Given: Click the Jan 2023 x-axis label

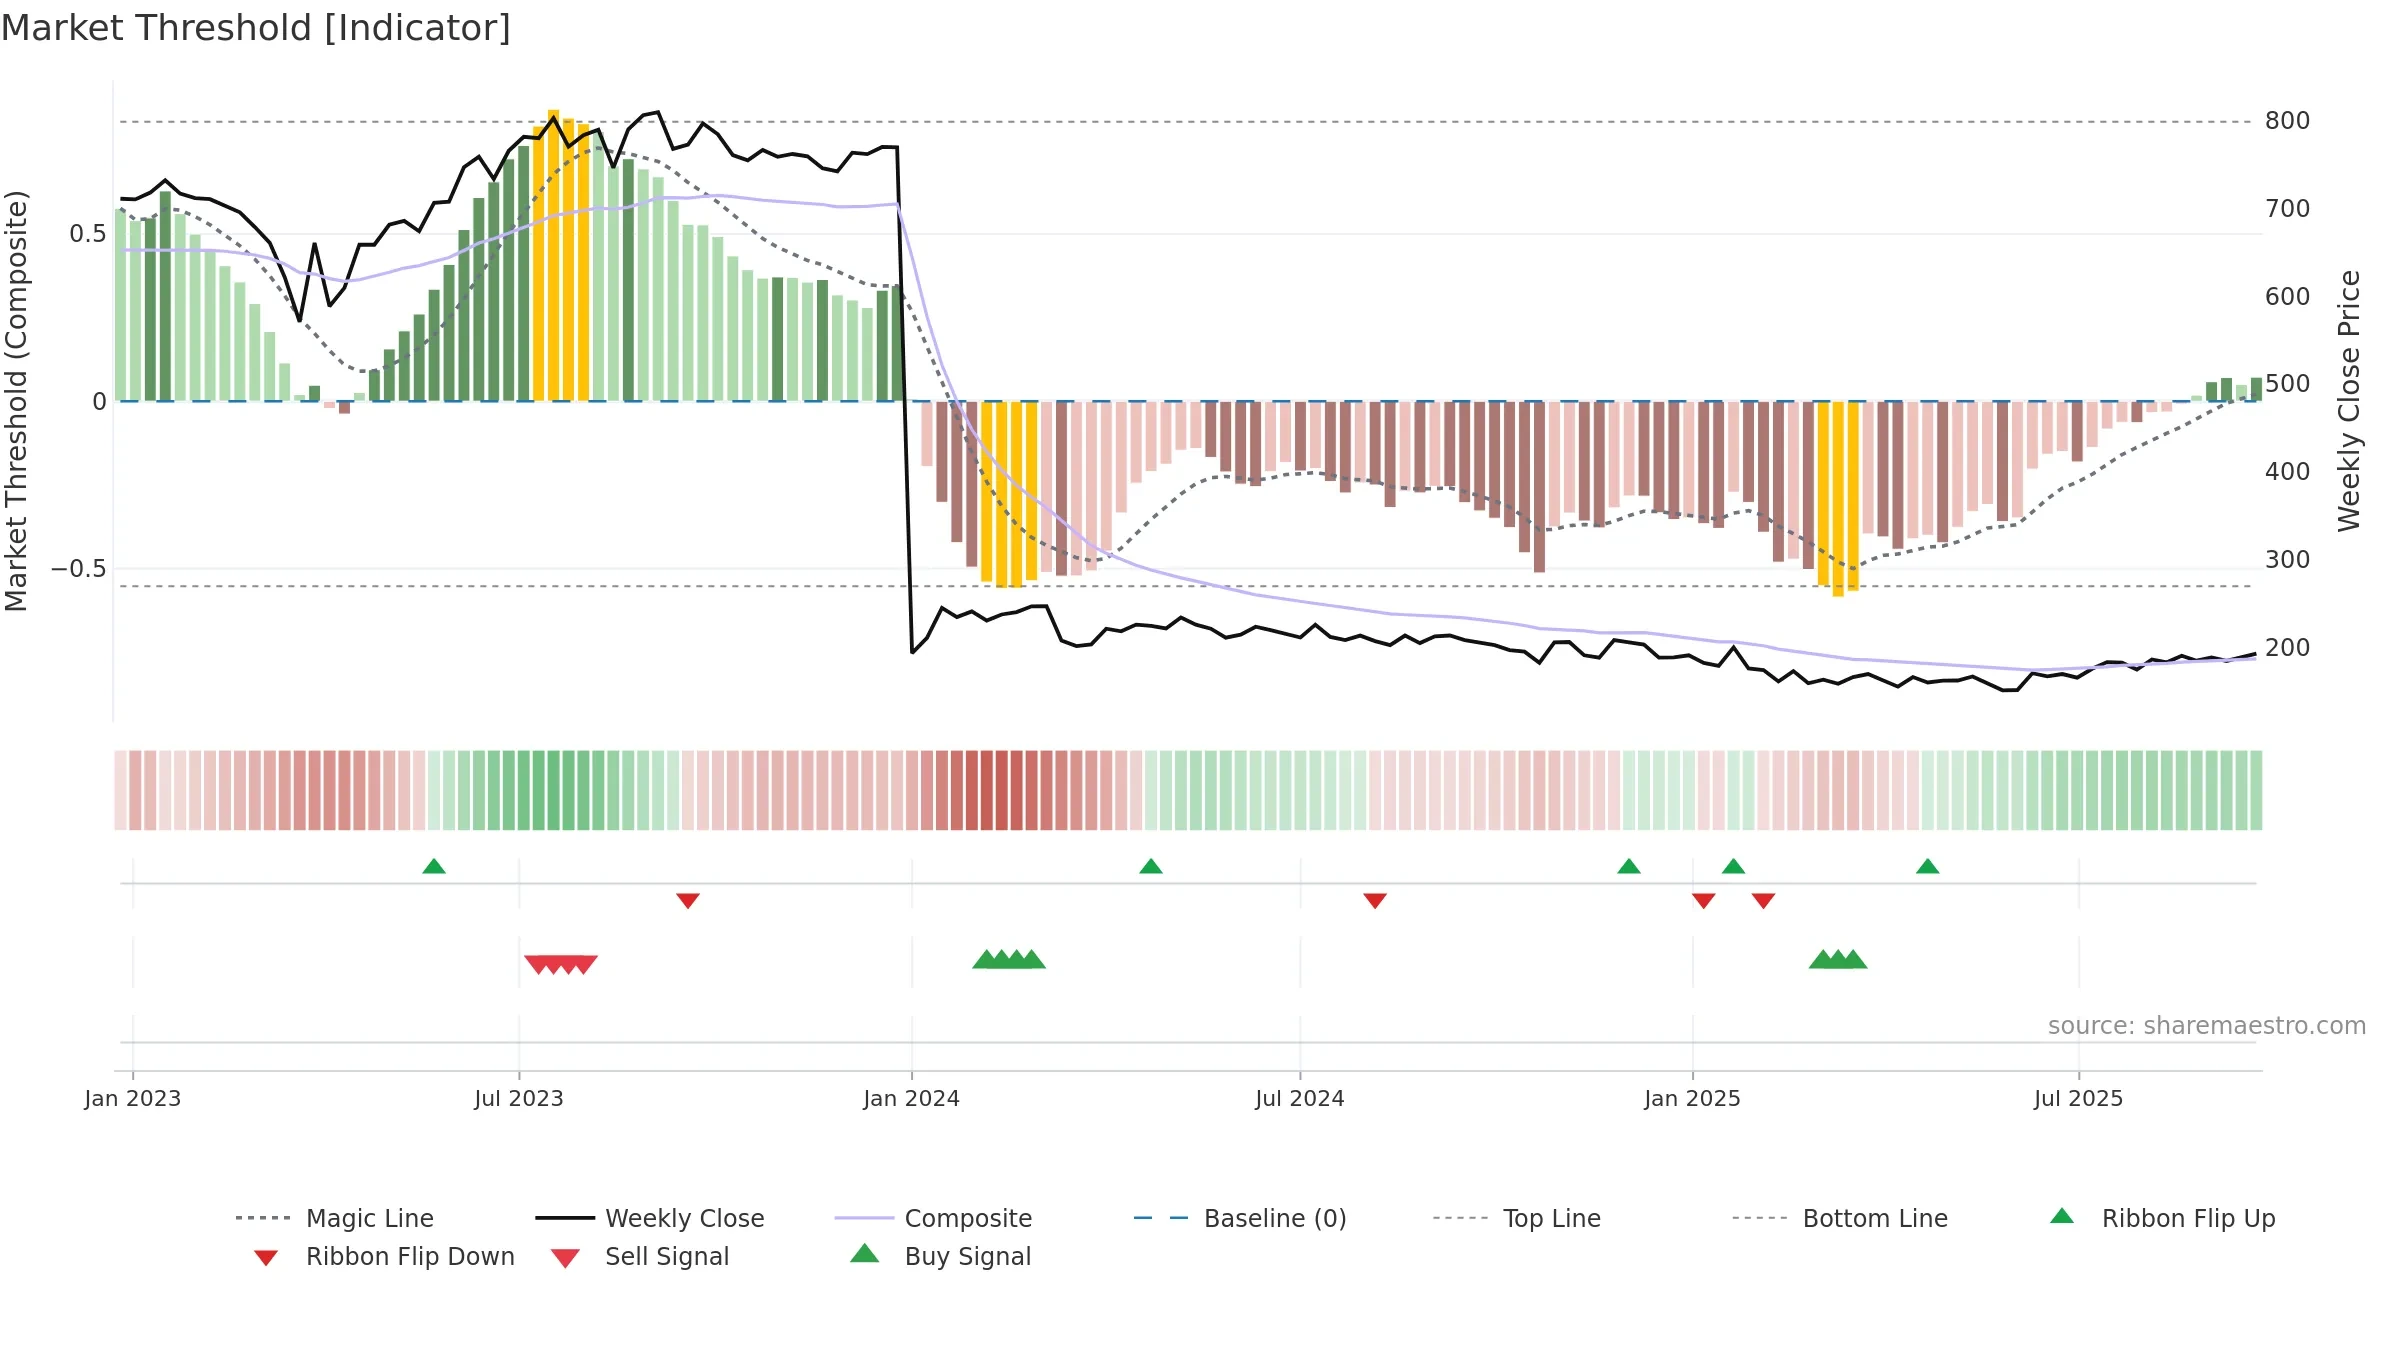Looking at the screenshot, I should pos(133,1099).
